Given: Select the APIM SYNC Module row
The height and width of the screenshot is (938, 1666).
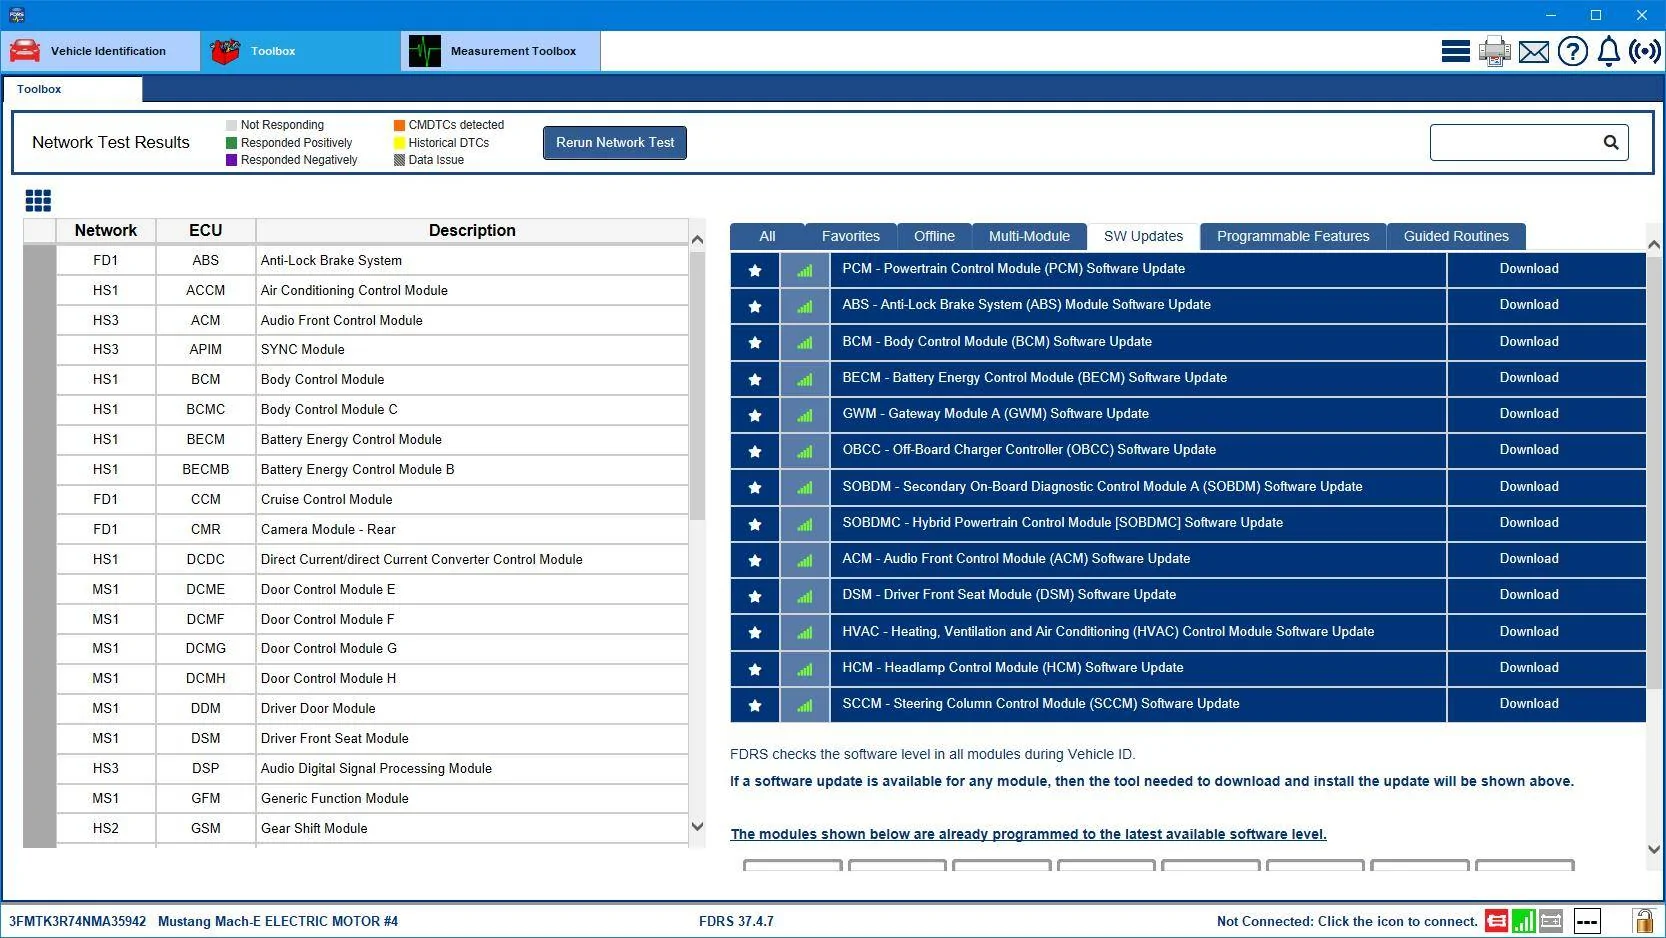Looking at the screenshot, I should [x=372, y=349].
